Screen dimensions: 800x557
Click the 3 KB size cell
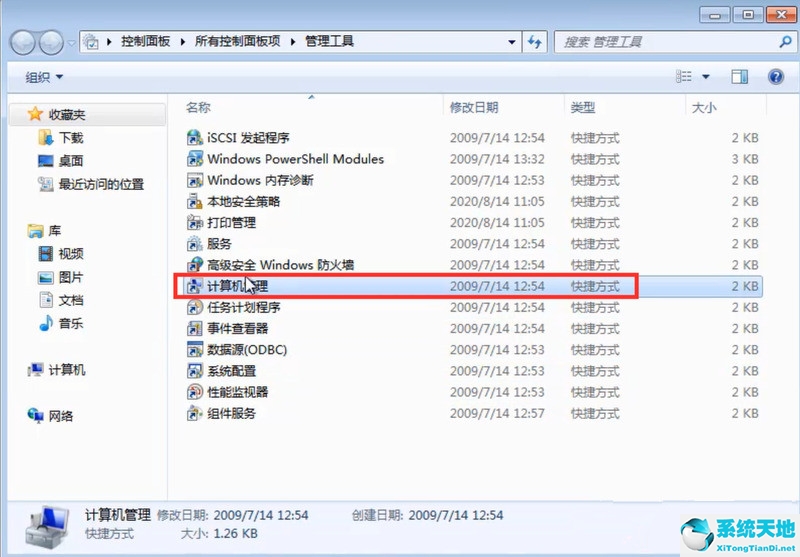point(745,159)
